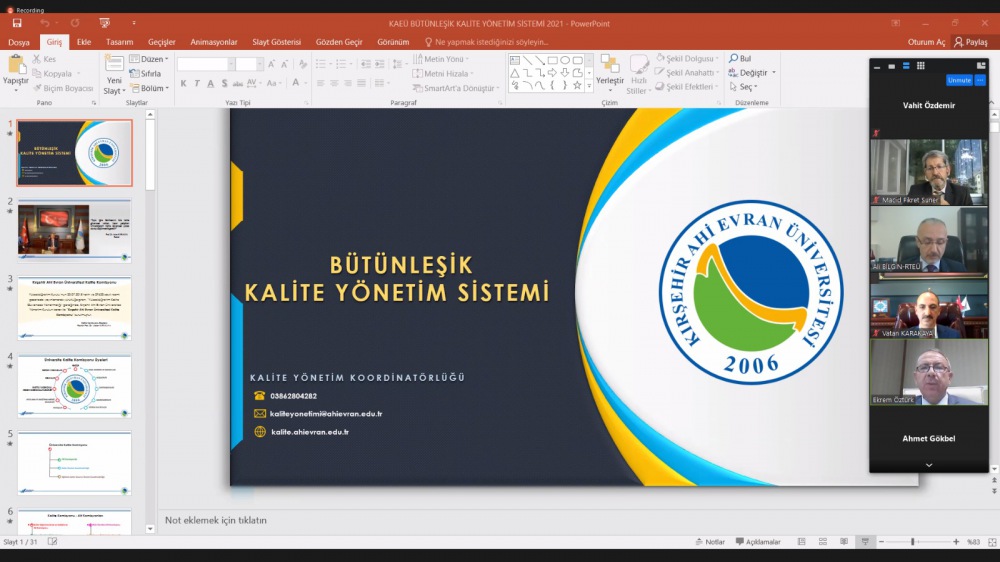The height and width of the screenshot is (562, 1000).
Task: Click the Kes scissors icon
Action: [x=37, y=59]
